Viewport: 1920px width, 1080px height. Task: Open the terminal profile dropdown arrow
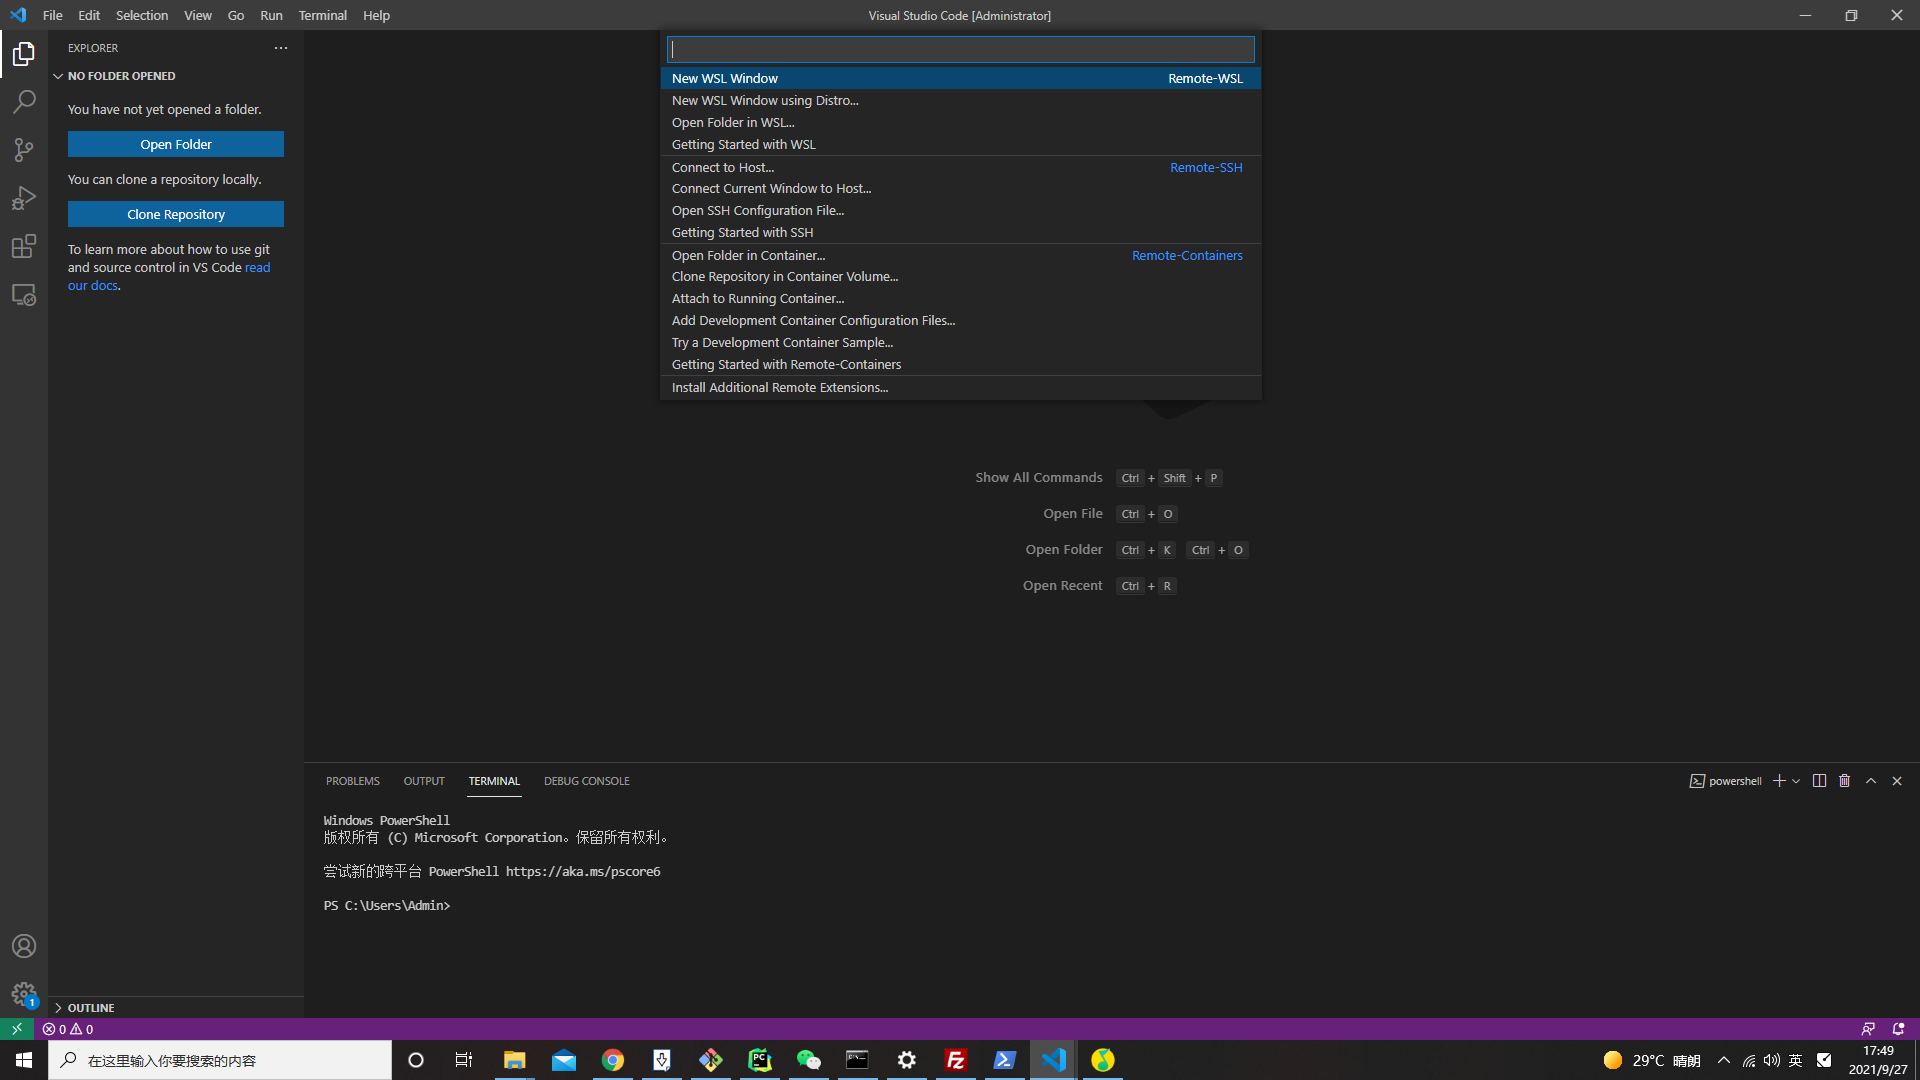[x=1795, y=781]
